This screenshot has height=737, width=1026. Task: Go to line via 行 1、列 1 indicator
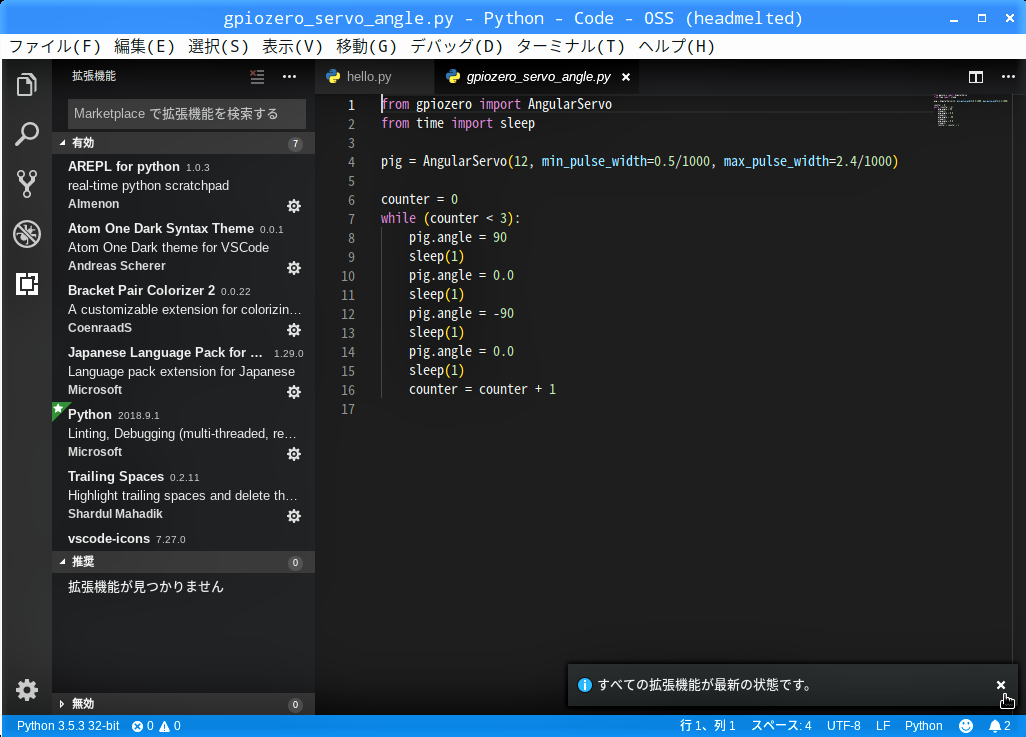(707, 726)
